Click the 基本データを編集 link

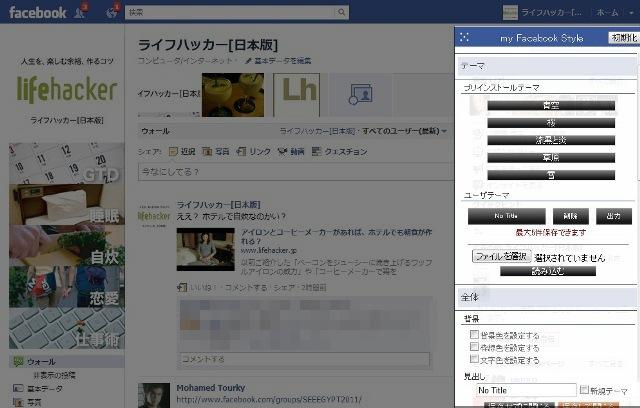pyautogui.click(x=282, y=61)
